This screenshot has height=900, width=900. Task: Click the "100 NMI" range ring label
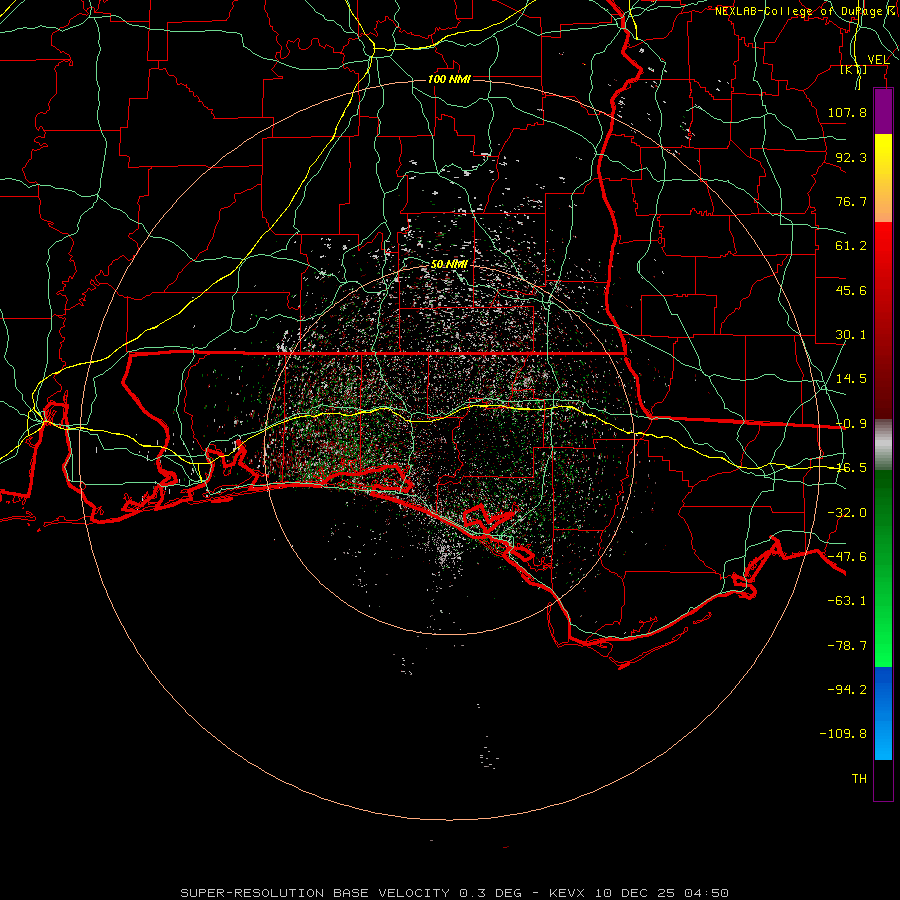(x=449, y=79)
